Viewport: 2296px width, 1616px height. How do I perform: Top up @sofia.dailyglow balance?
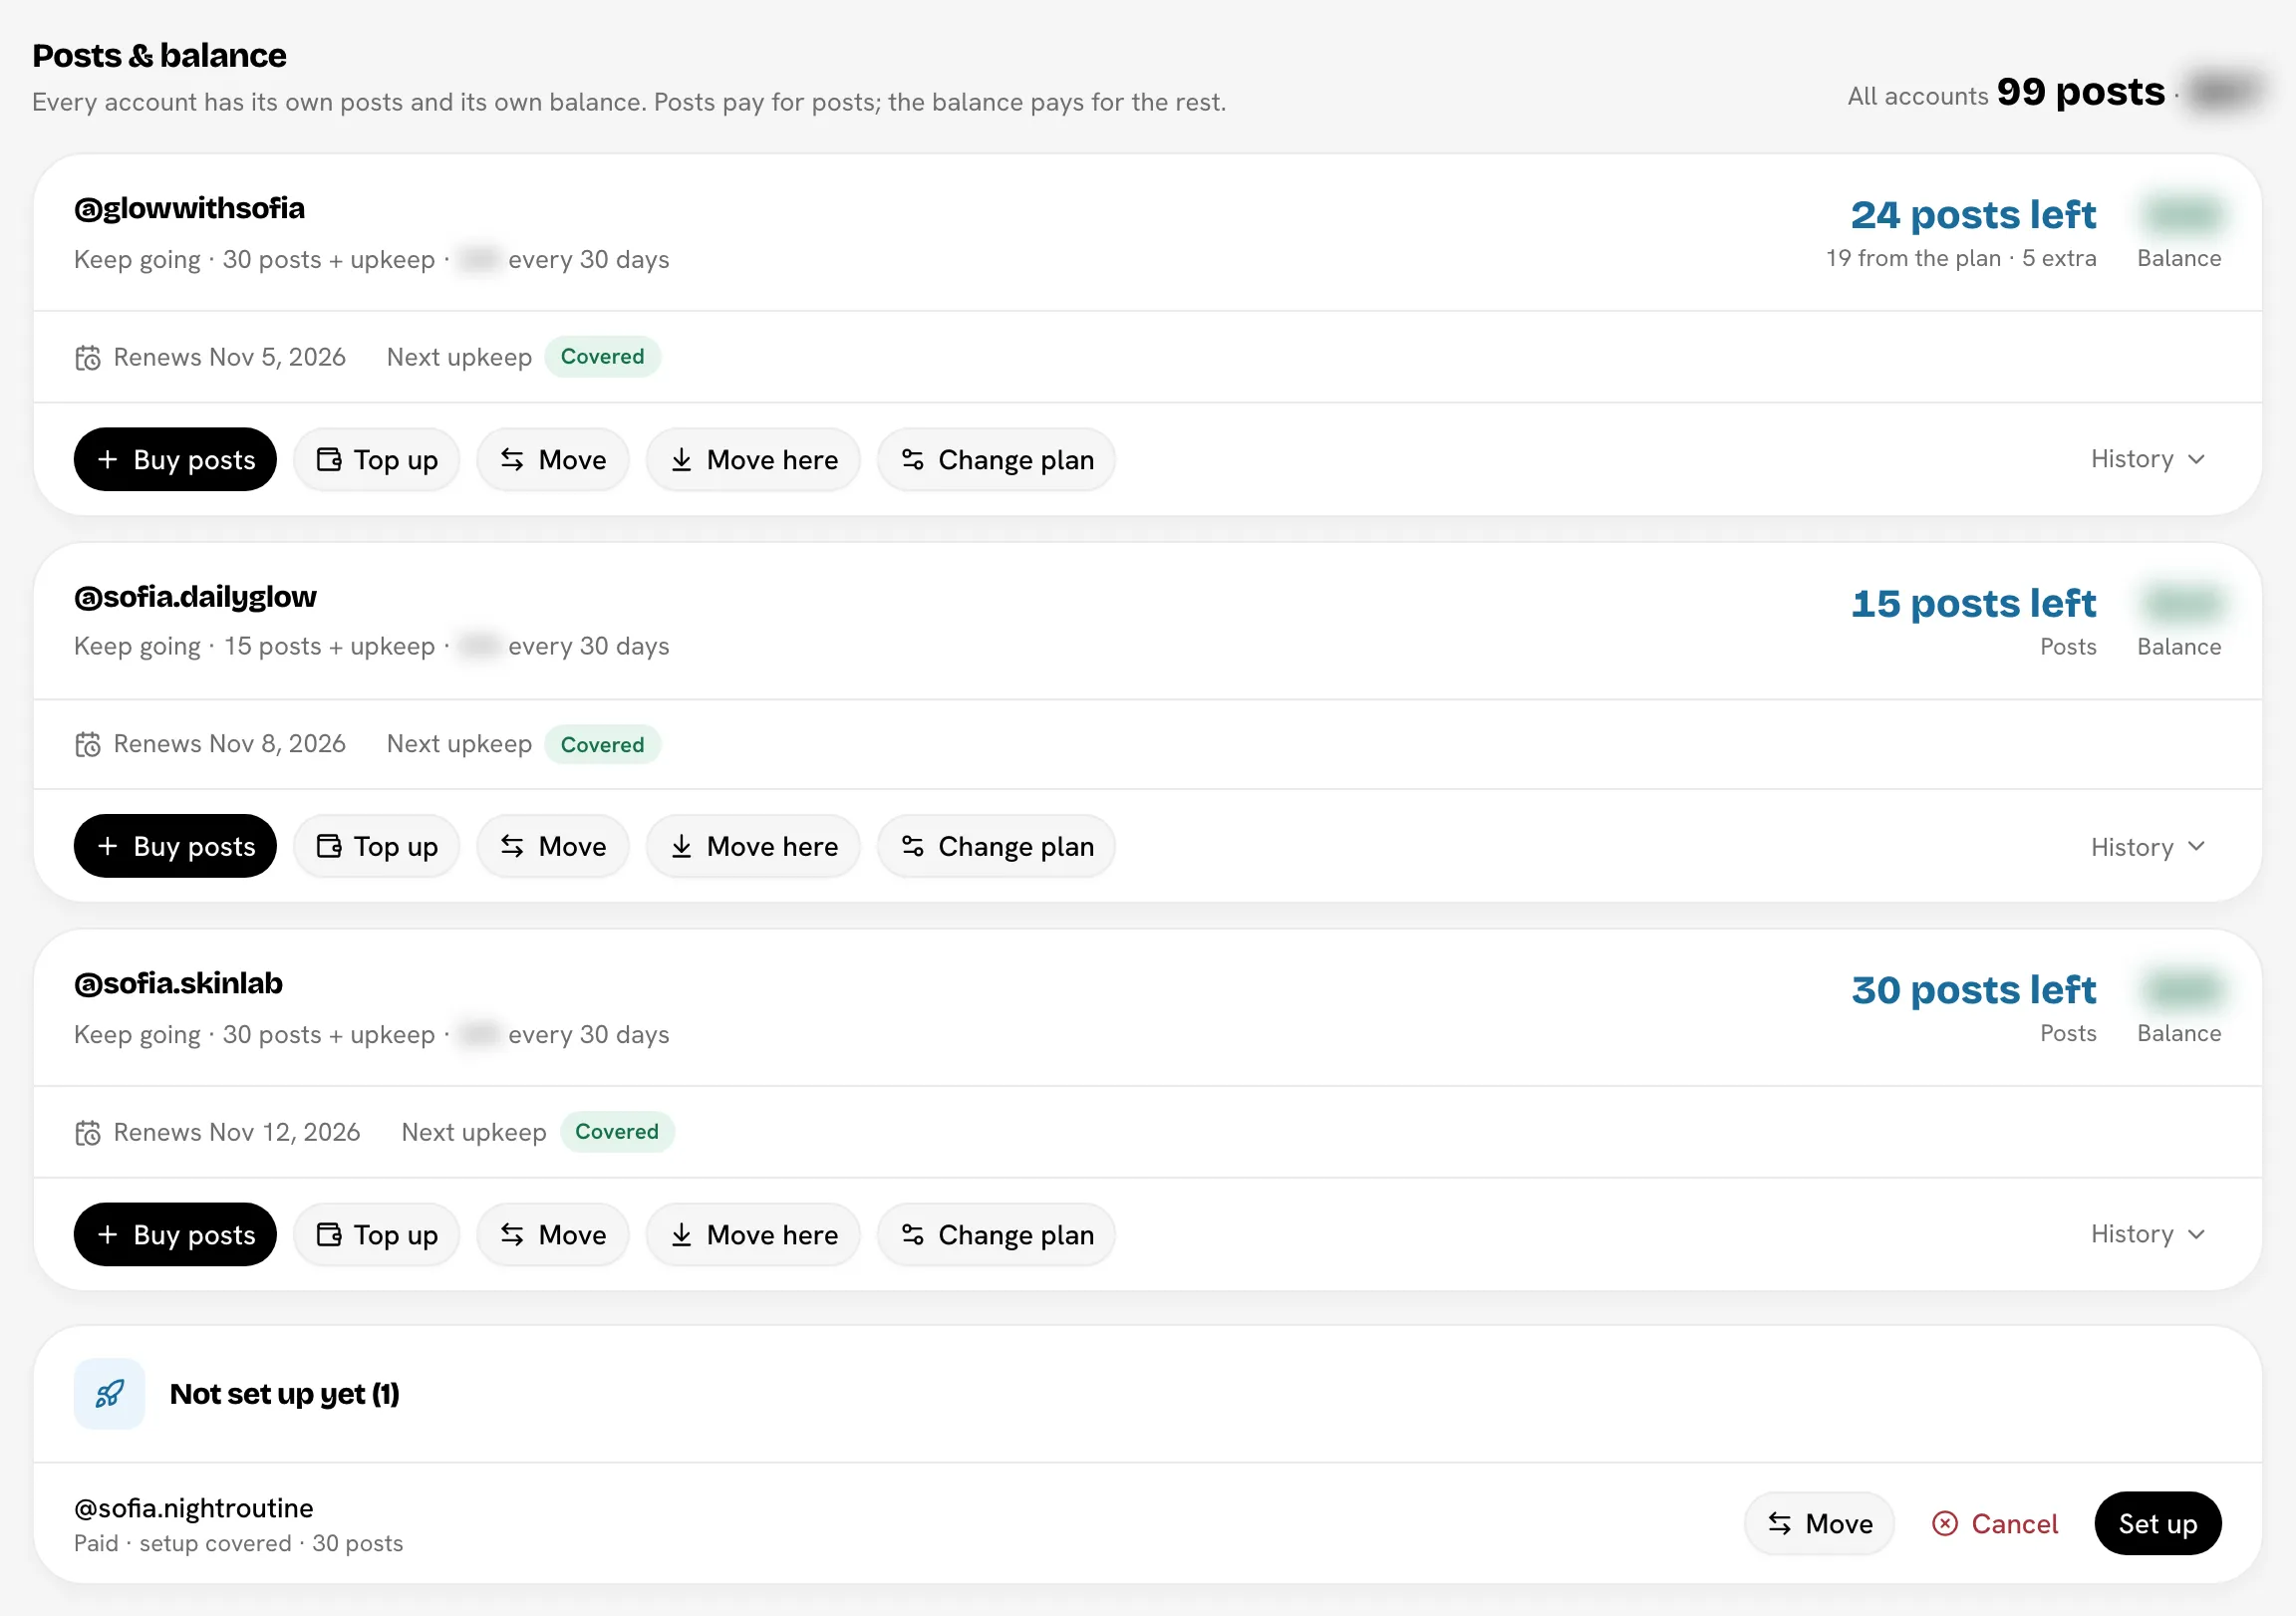tap(377, 846)
